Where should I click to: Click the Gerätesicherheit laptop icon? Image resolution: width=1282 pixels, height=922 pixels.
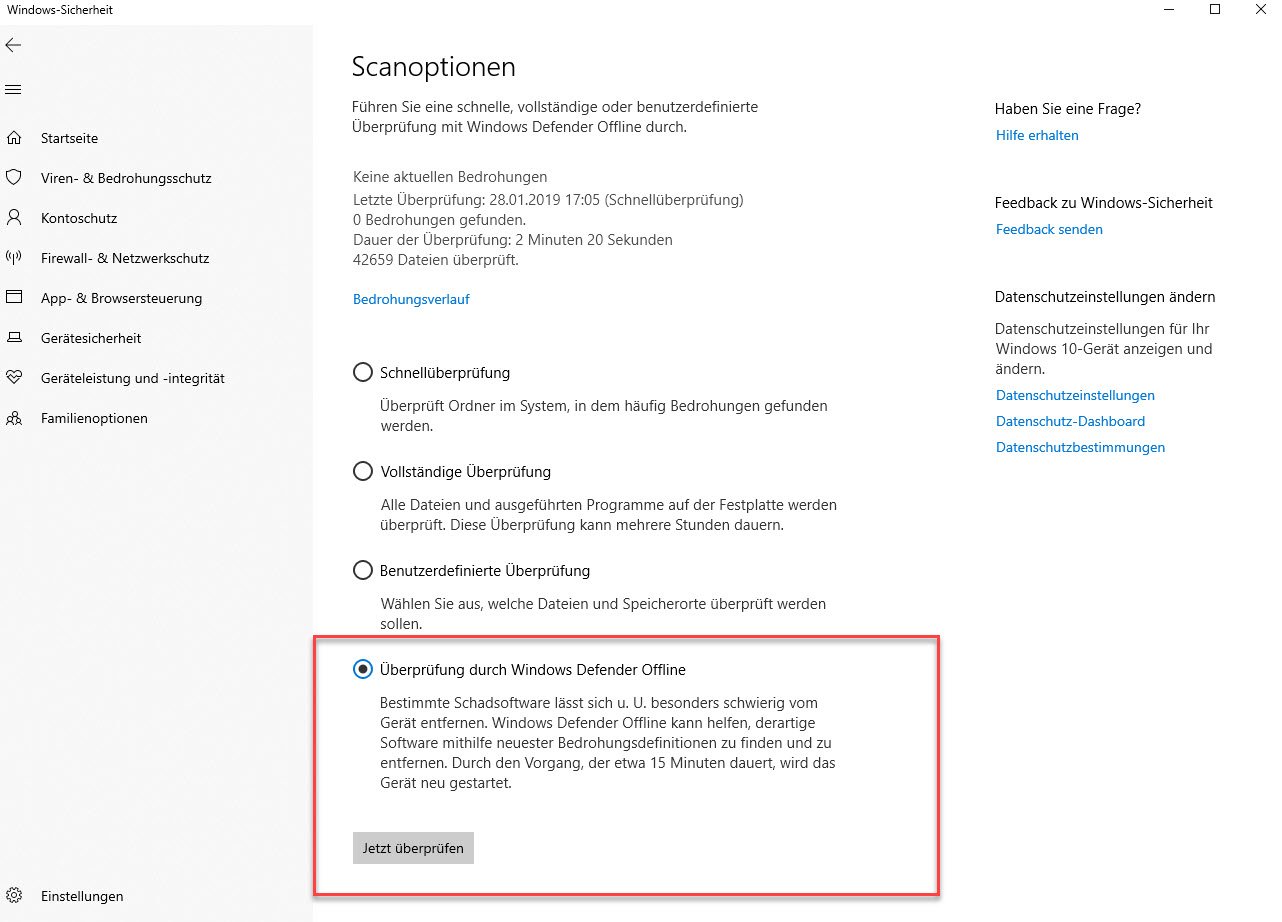coord(14,338)
